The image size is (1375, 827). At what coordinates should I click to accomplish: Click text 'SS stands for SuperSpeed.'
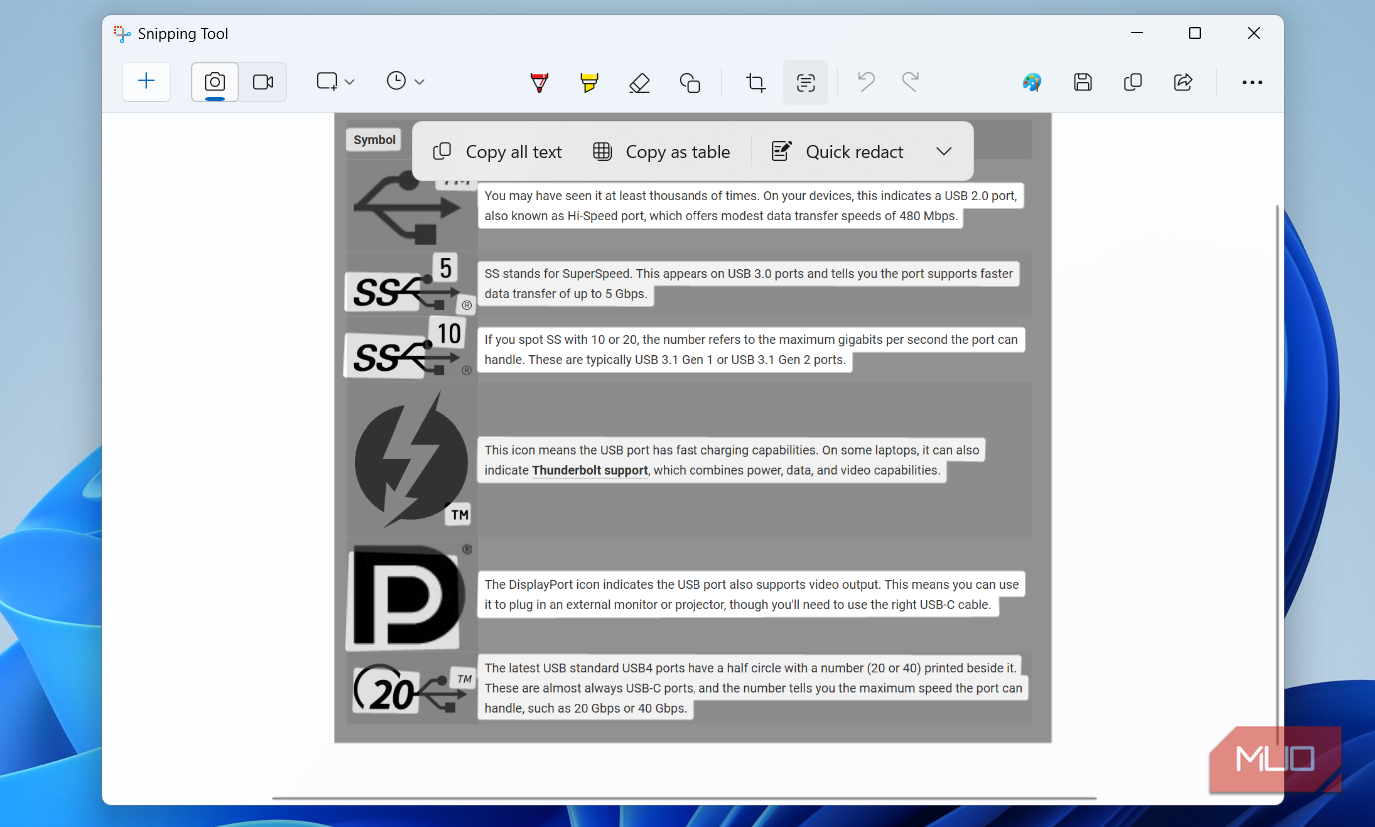pyautogui.click(x=559, y=274)
